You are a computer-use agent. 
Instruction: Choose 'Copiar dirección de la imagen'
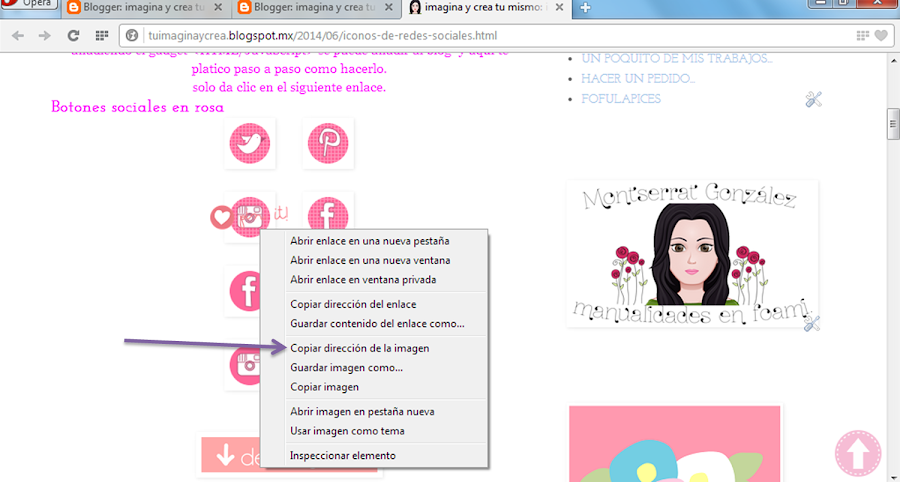[359, 348]
